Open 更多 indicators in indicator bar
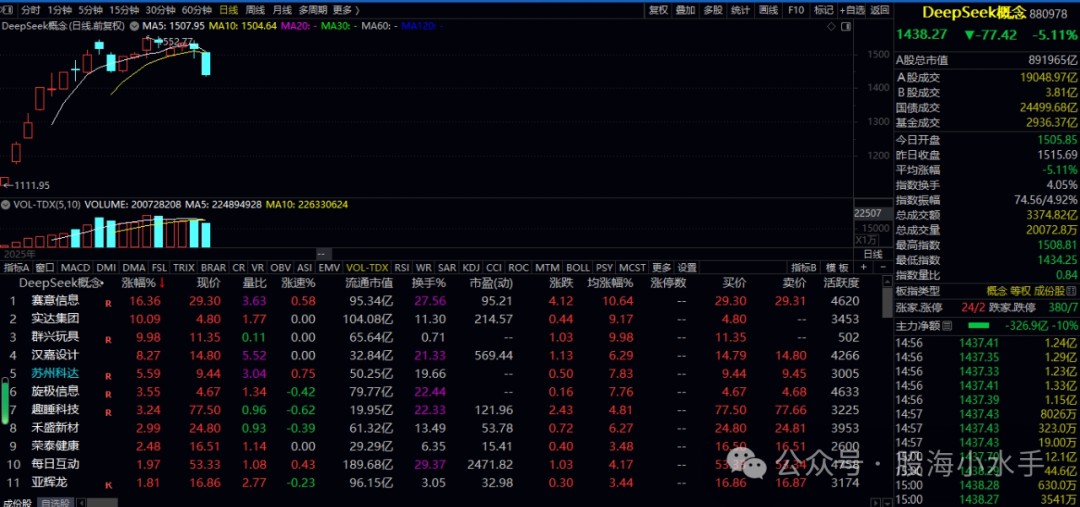This screenshot has width=1080, height=507. click(661, 267)
